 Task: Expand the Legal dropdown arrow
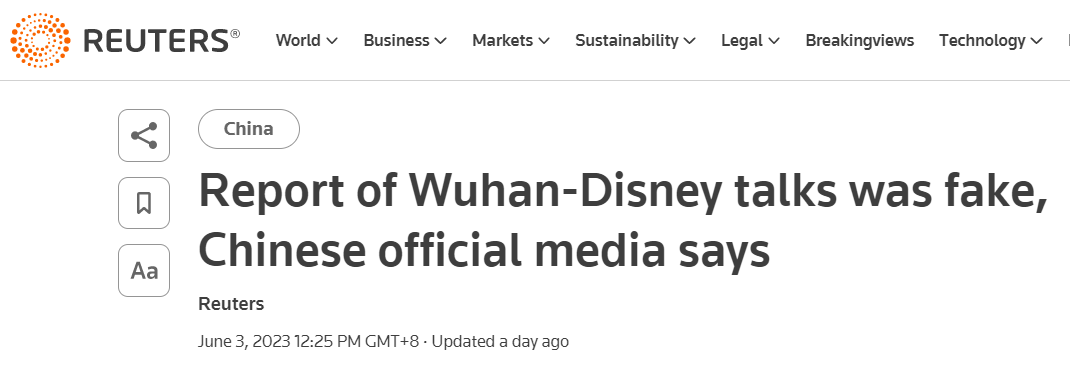tap(774, 41)
